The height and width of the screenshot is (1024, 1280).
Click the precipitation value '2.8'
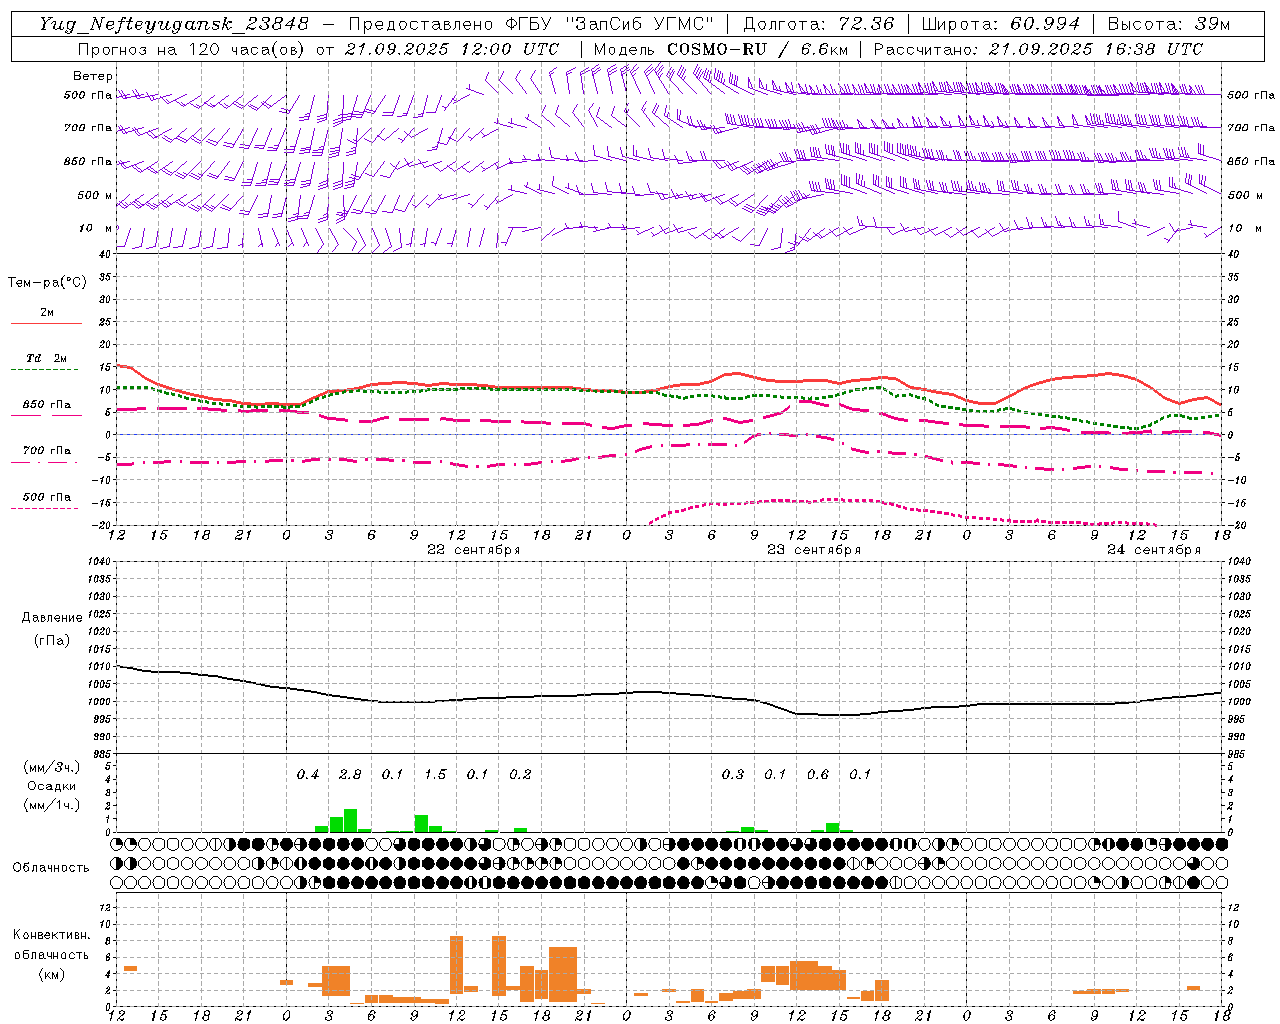click(x=350, y=775)
